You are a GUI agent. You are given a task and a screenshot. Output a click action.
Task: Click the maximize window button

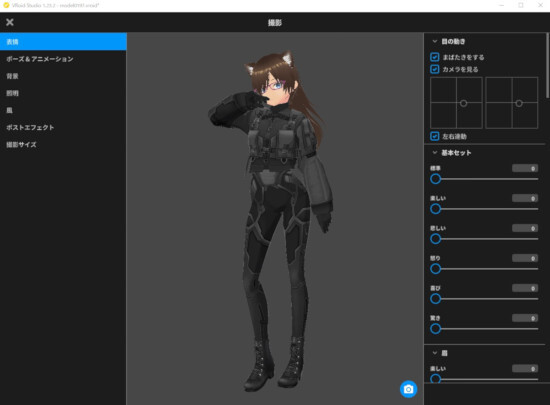[521, 5]
